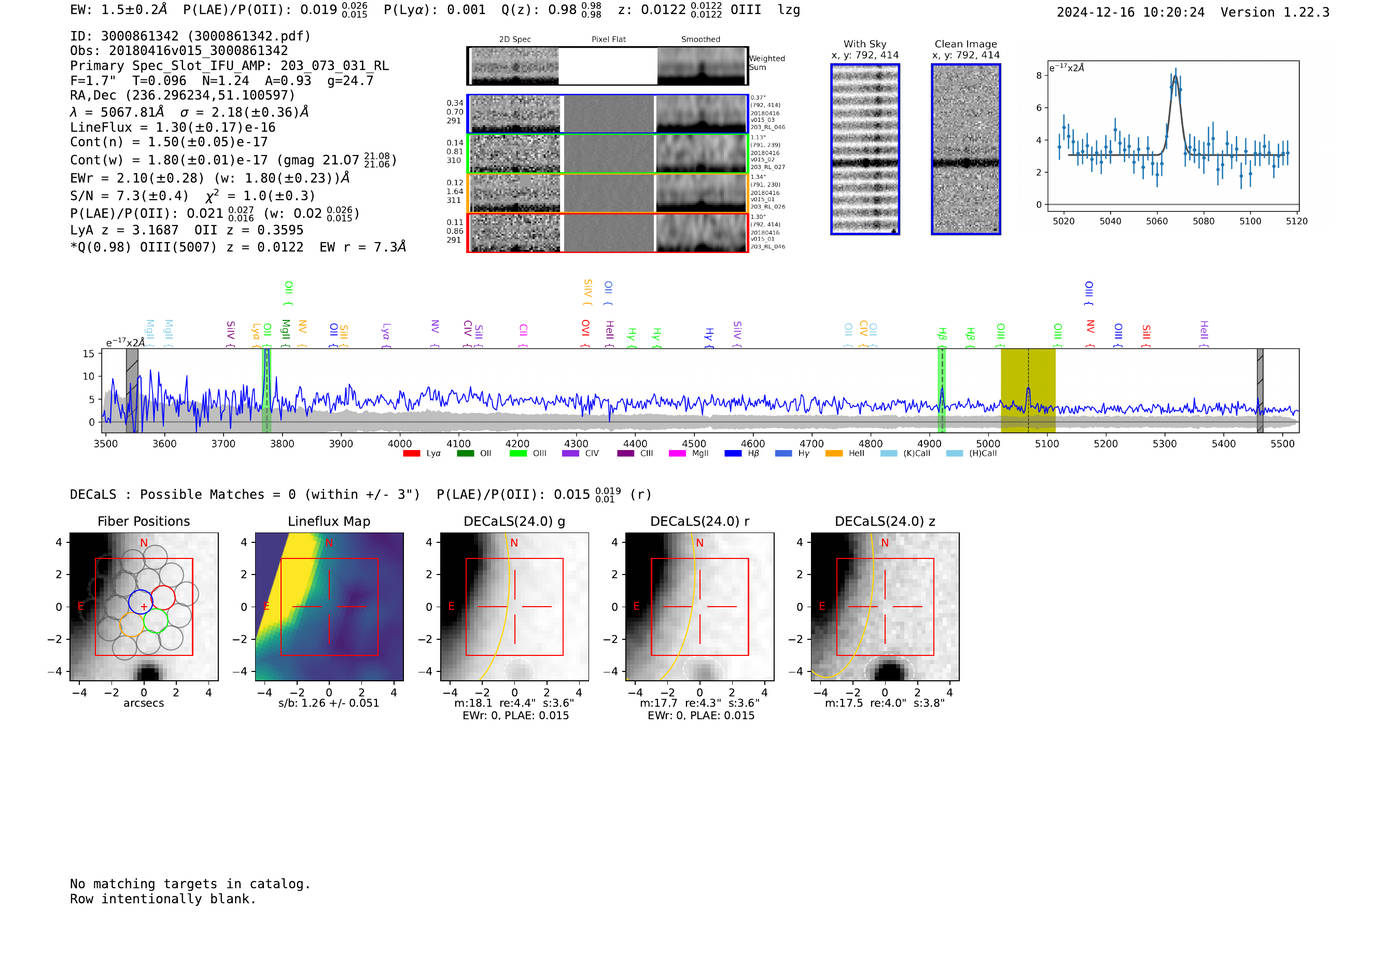Select the blue-bordered 2D spectrum fiber row

pos(607,114)
